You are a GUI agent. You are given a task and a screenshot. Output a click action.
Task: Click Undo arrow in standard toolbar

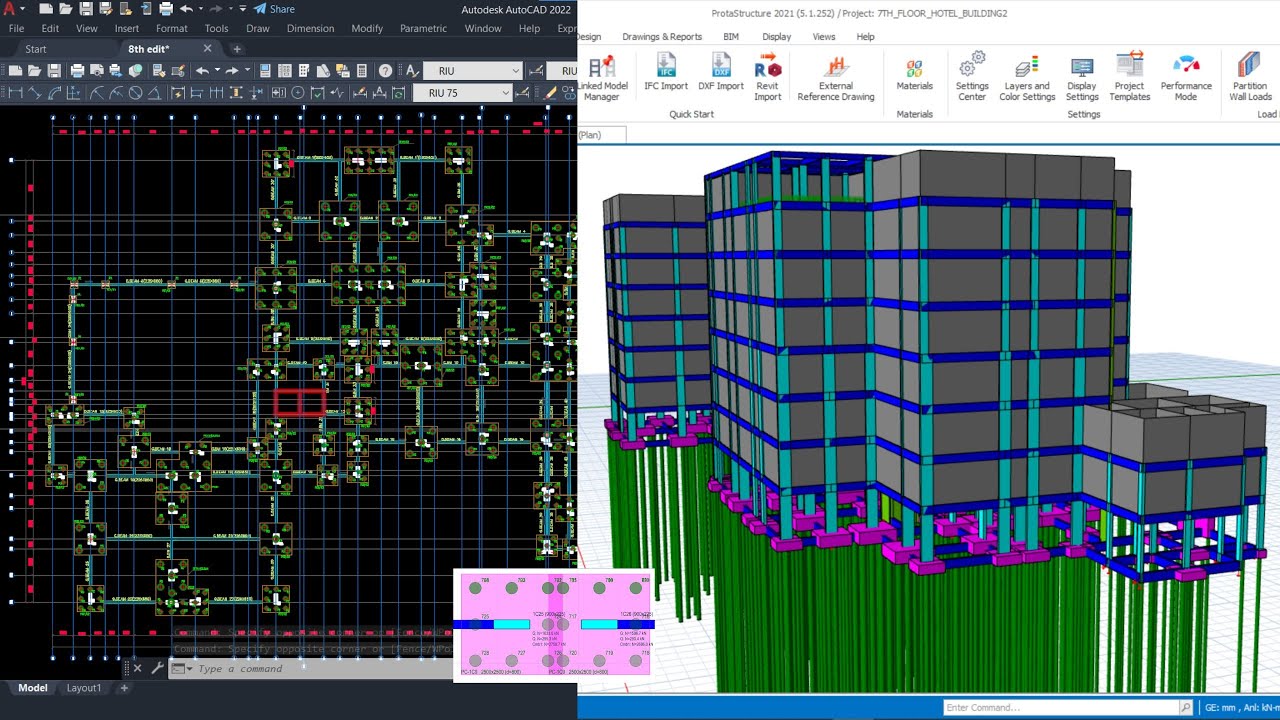tap(202, 71)
